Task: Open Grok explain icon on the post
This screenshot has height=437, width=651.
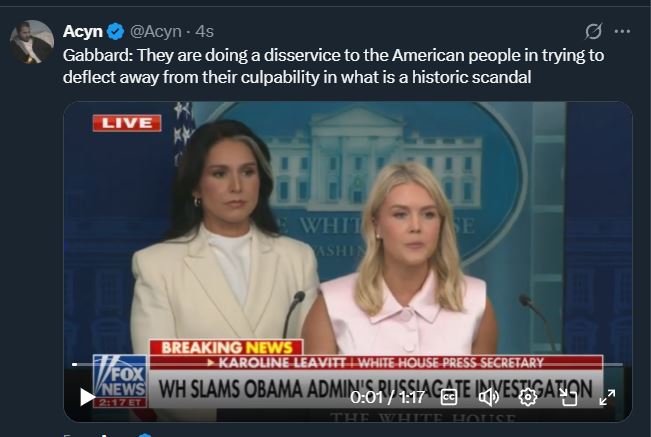Action: 593,31
